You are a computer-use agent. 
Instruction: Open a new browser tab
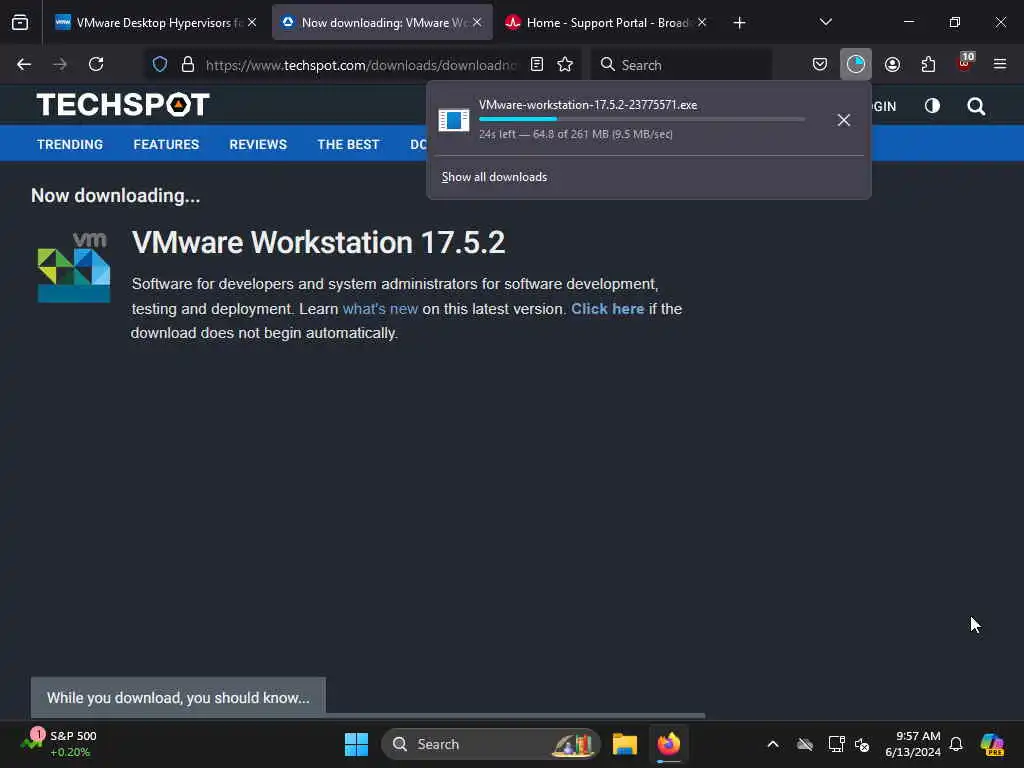739,23
